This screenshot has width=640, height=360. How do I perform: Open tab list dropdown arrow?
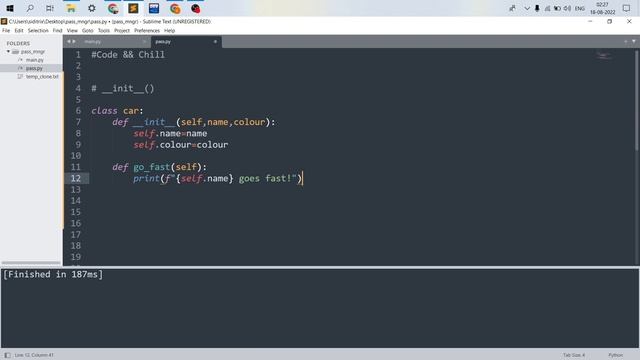pos(634,41)
